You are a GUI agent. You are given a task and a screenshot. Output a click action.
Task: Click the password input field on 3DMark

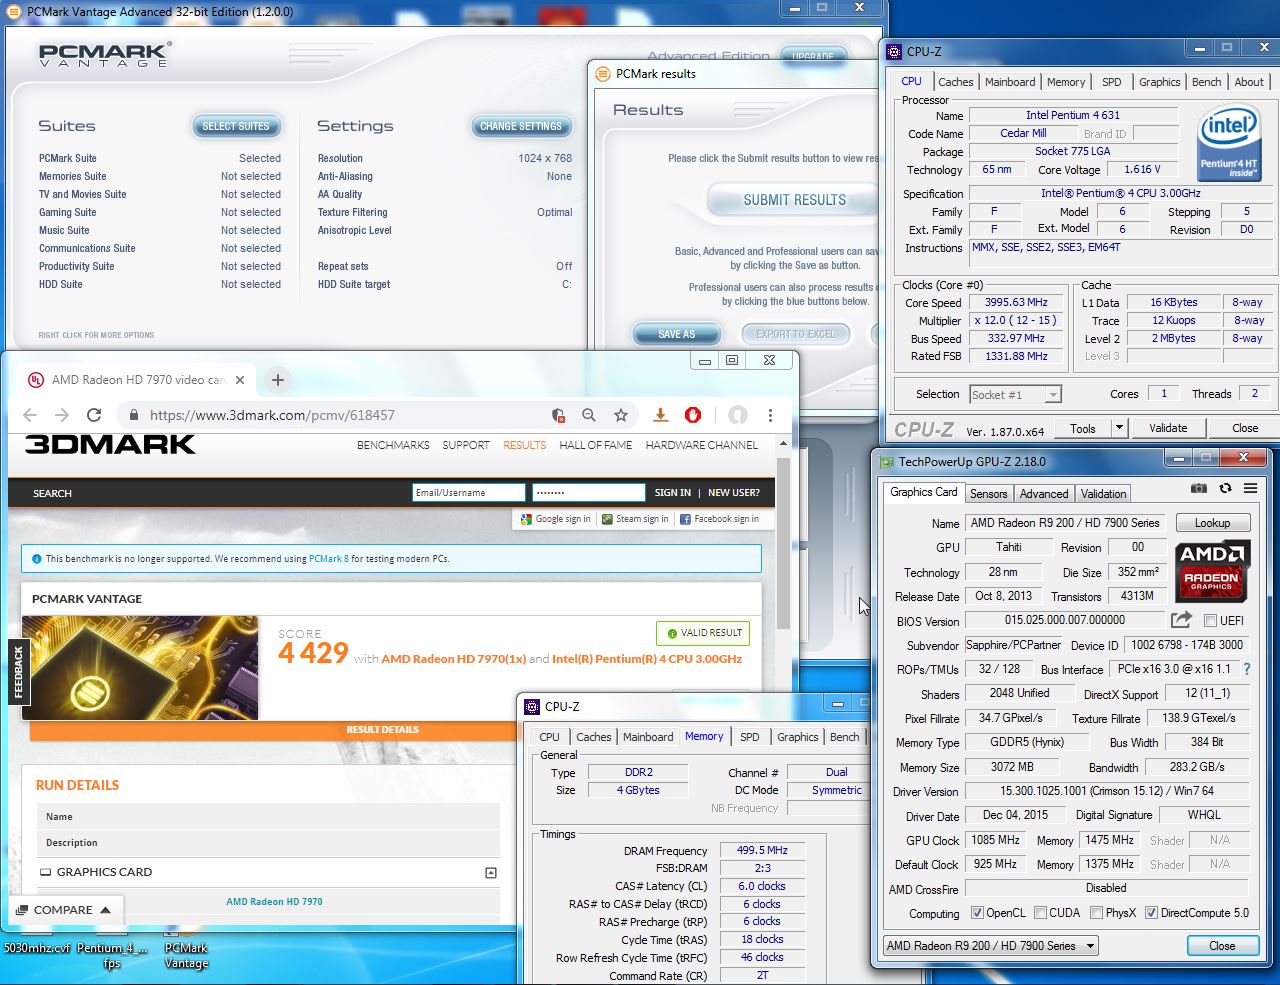pyautogui.click(x=588, y=492)
